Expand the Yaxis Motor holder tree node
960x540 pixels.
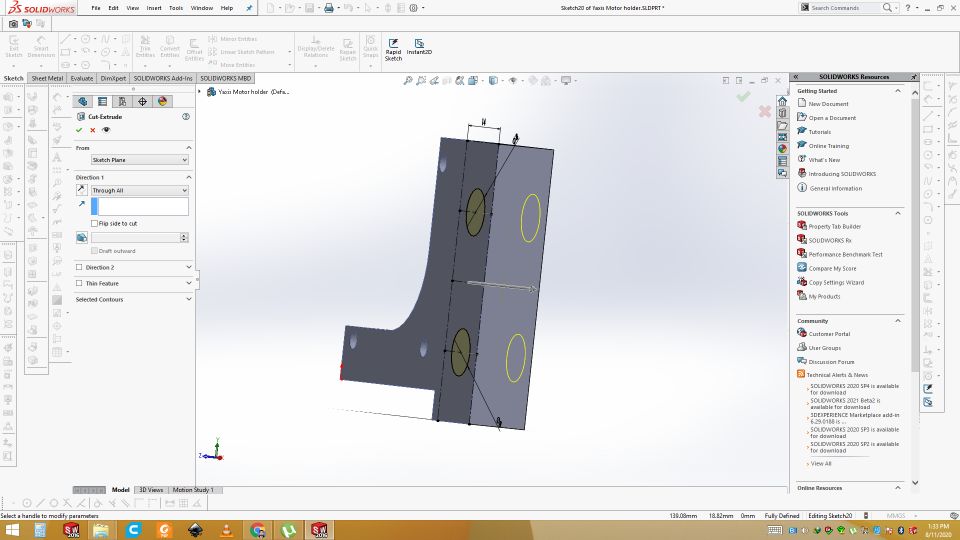coord(200,92)
